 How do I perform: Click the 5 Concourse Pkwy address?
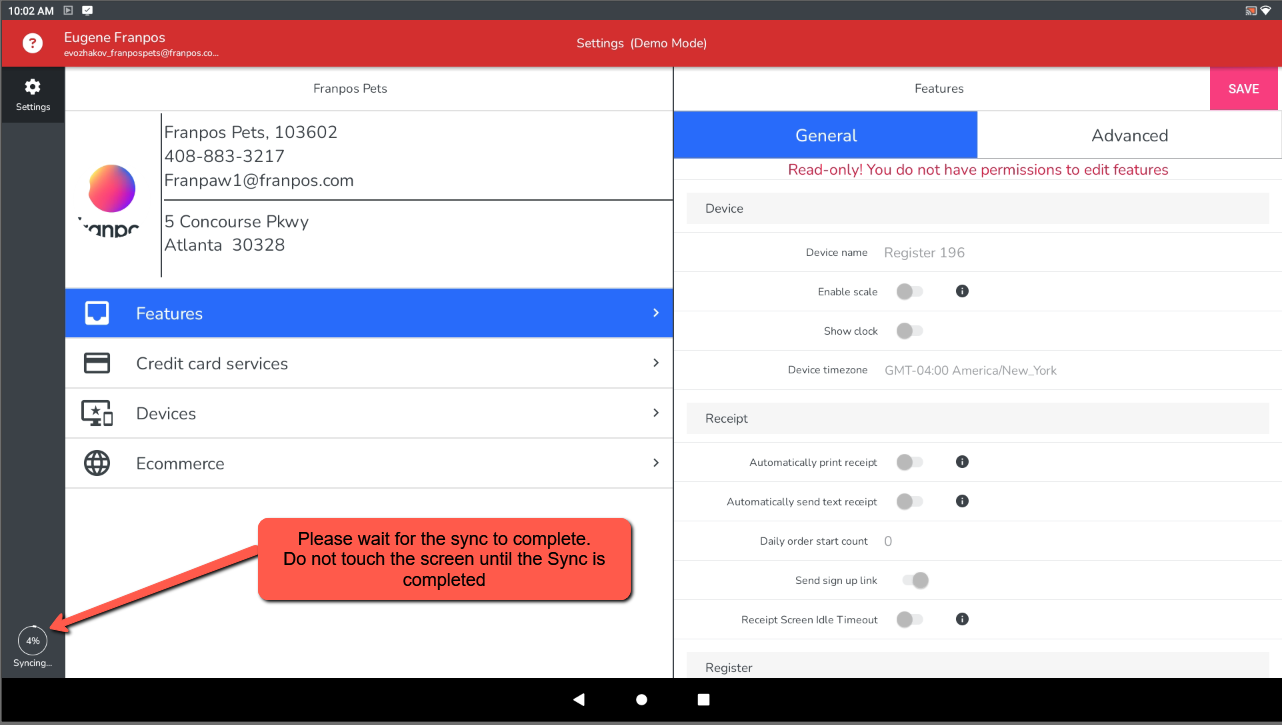[236, 221]
